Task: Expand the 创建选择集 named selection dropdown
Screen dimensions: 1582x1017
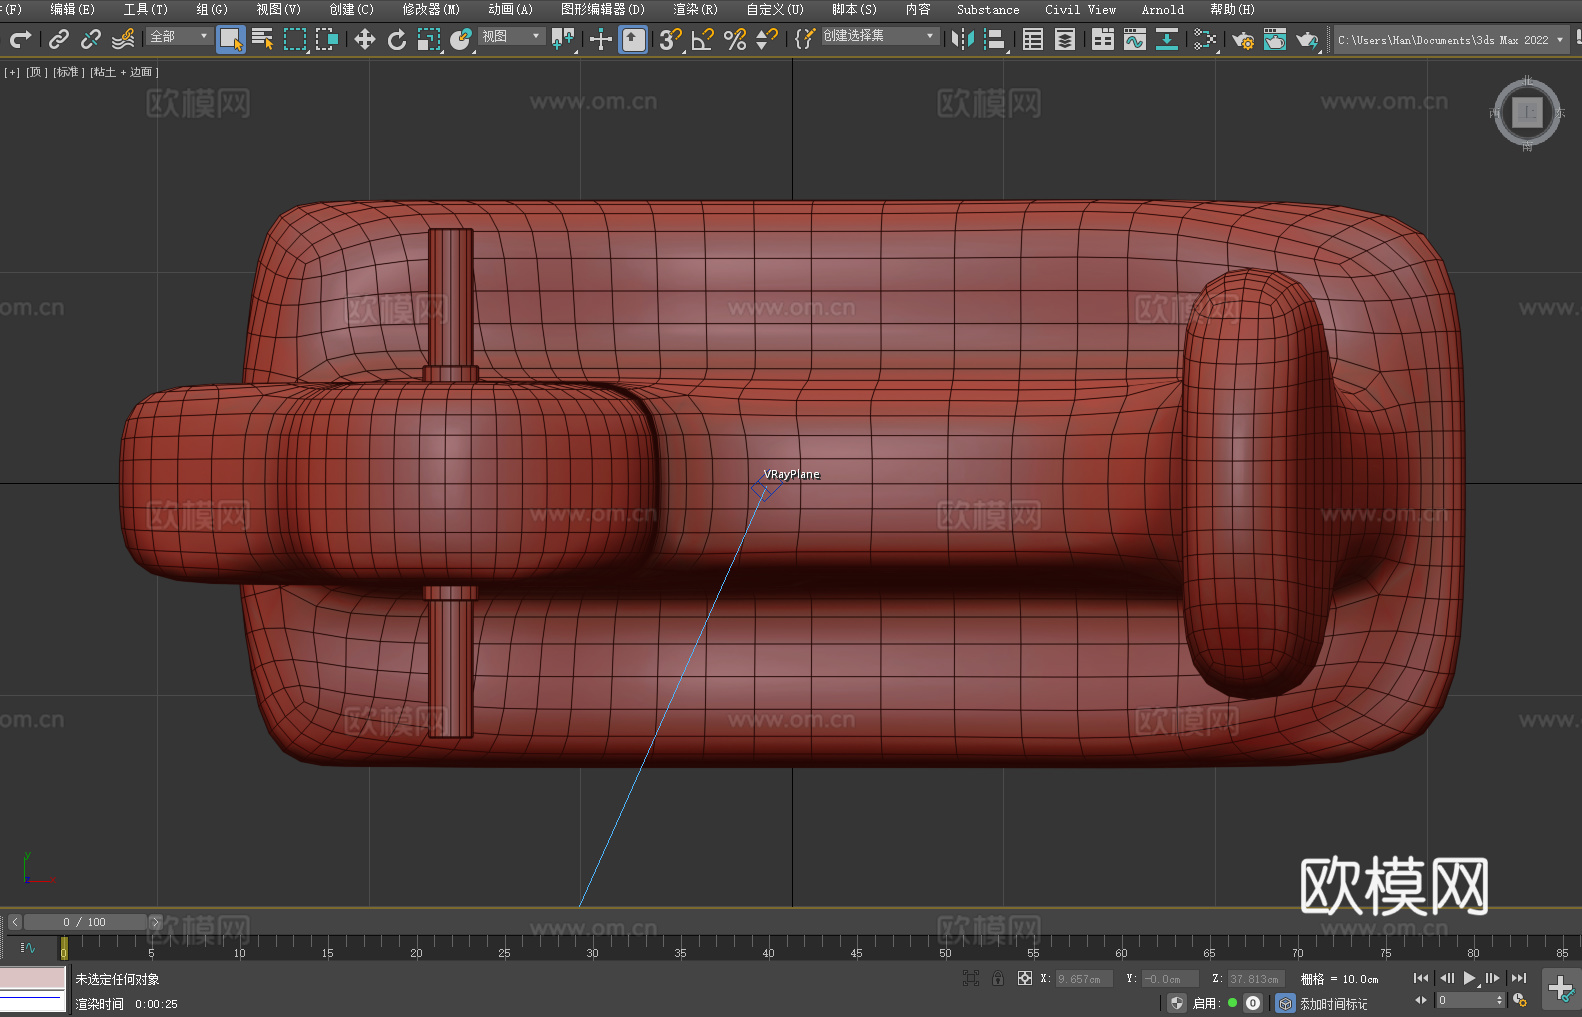Action: (879, 36)
